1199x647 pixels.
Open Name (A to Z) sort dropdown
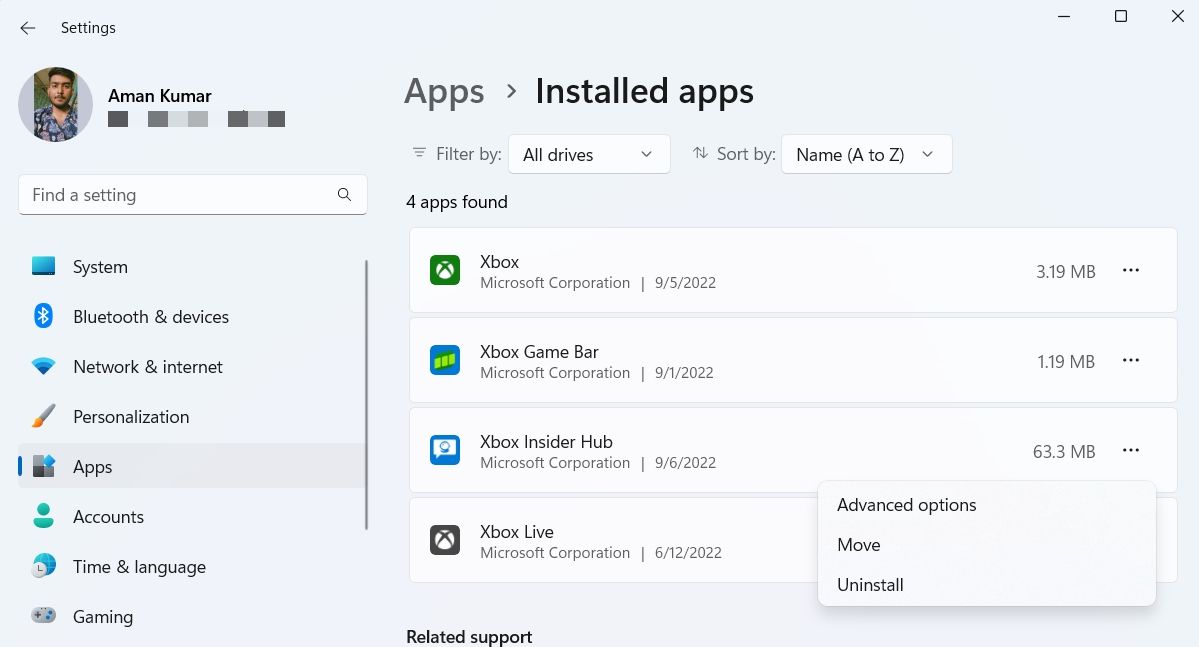[x=866, y=154]
